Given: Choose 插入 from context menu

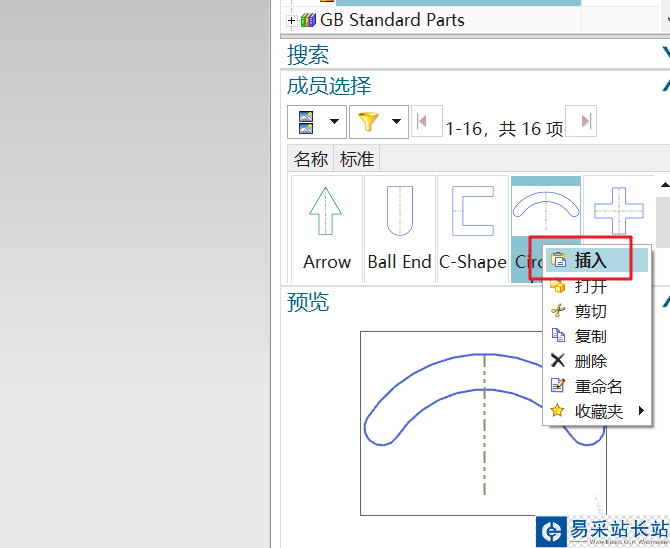Looking at the screenshot, I should 597,260.
